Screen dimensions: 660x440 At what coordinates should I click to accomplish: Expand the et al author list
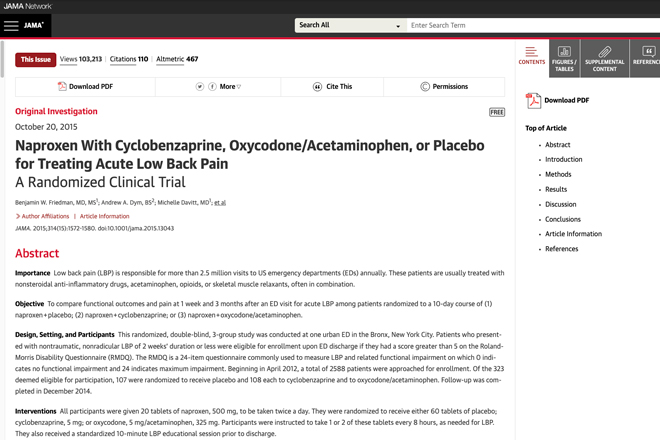pos(220,203)
